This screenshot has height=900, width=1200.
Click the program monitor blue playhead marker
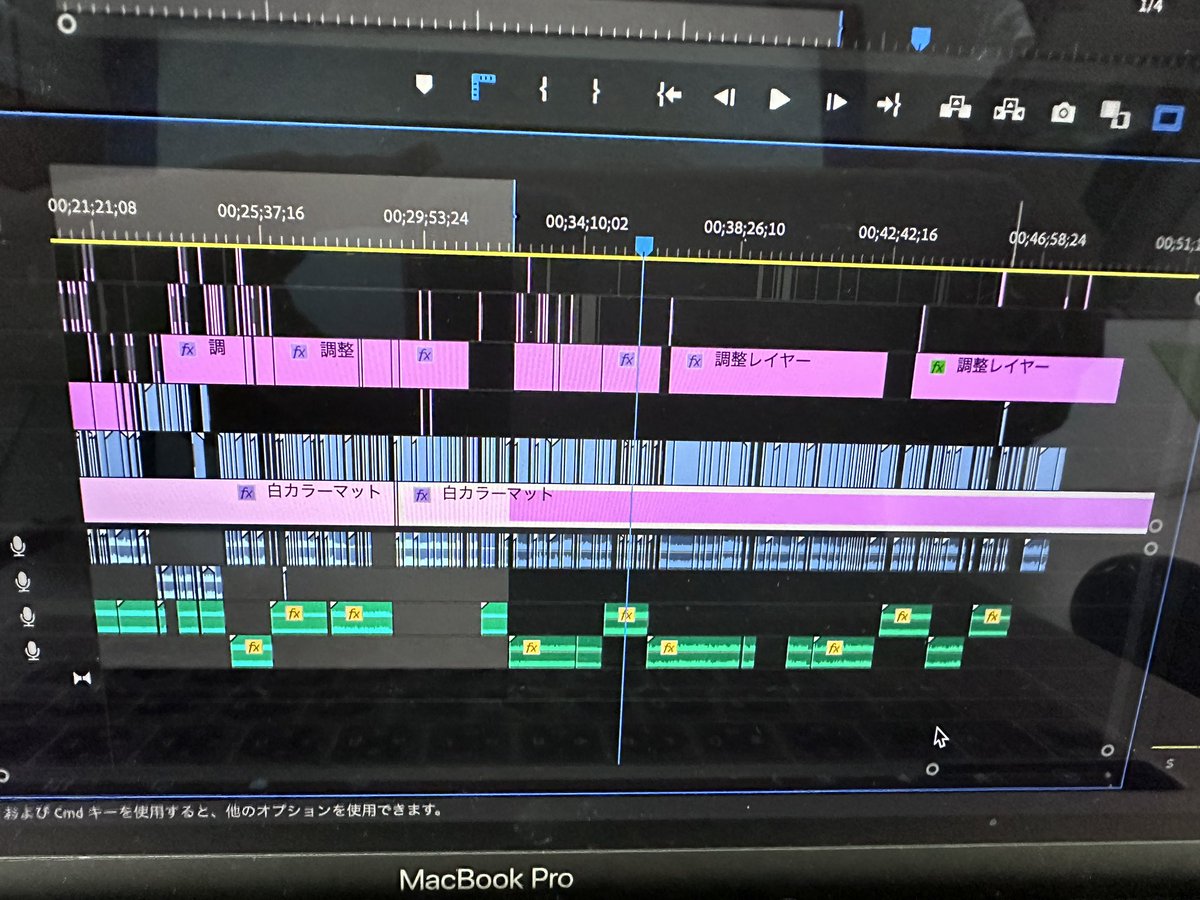[920, 38]
